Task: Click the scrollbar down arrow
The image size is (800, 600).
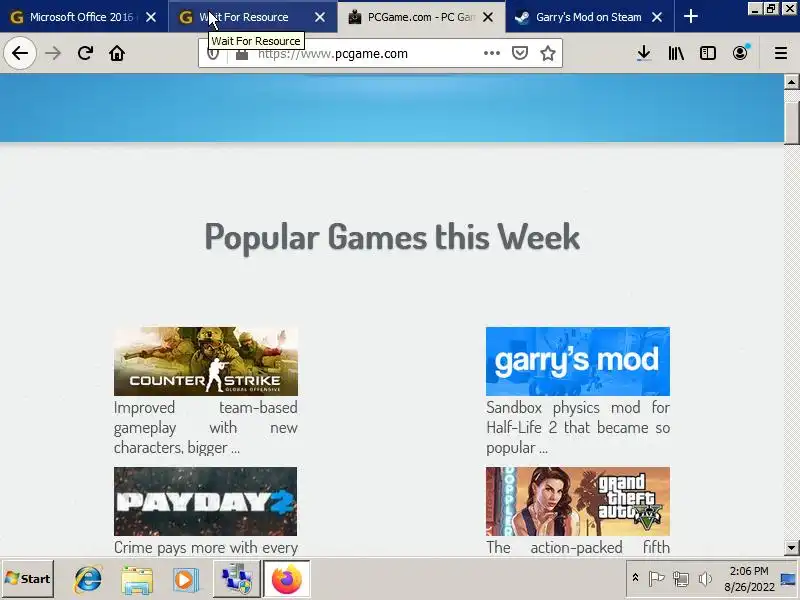Action: [791, 548]
